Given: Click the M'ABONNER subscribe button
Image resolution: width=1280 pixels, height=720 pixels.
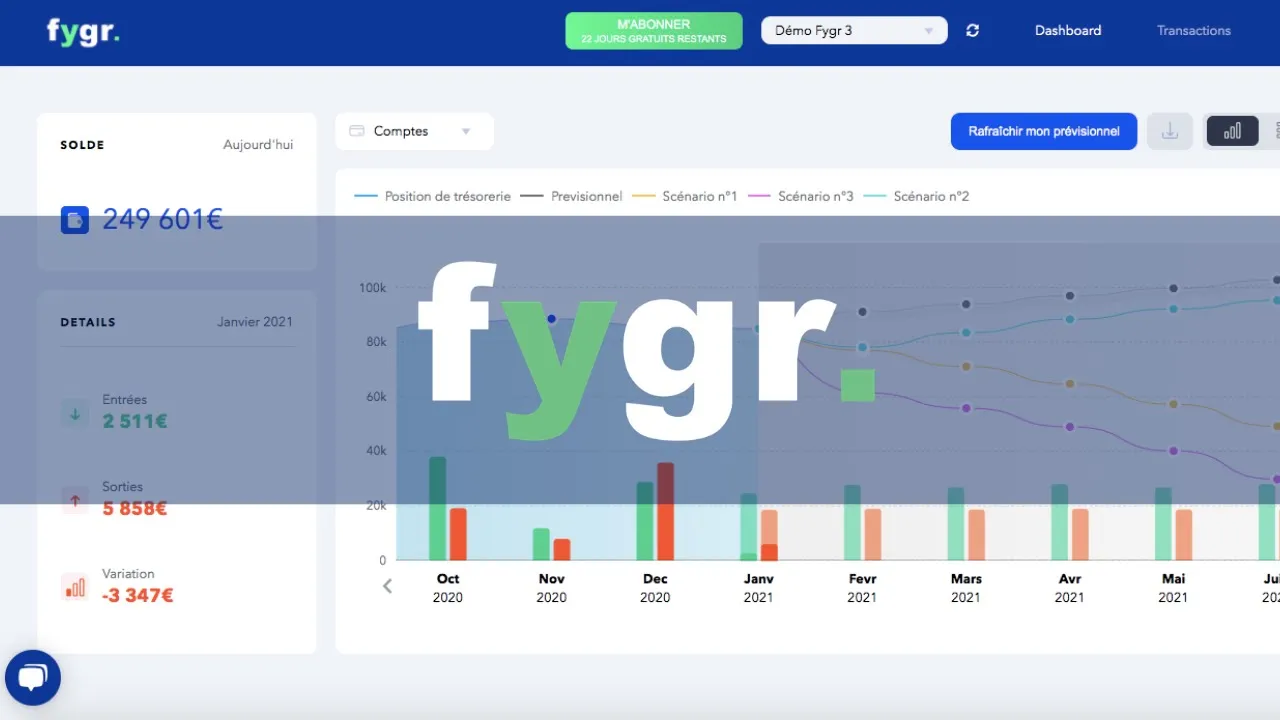Looking at the screenshot, I should [654, 31].
